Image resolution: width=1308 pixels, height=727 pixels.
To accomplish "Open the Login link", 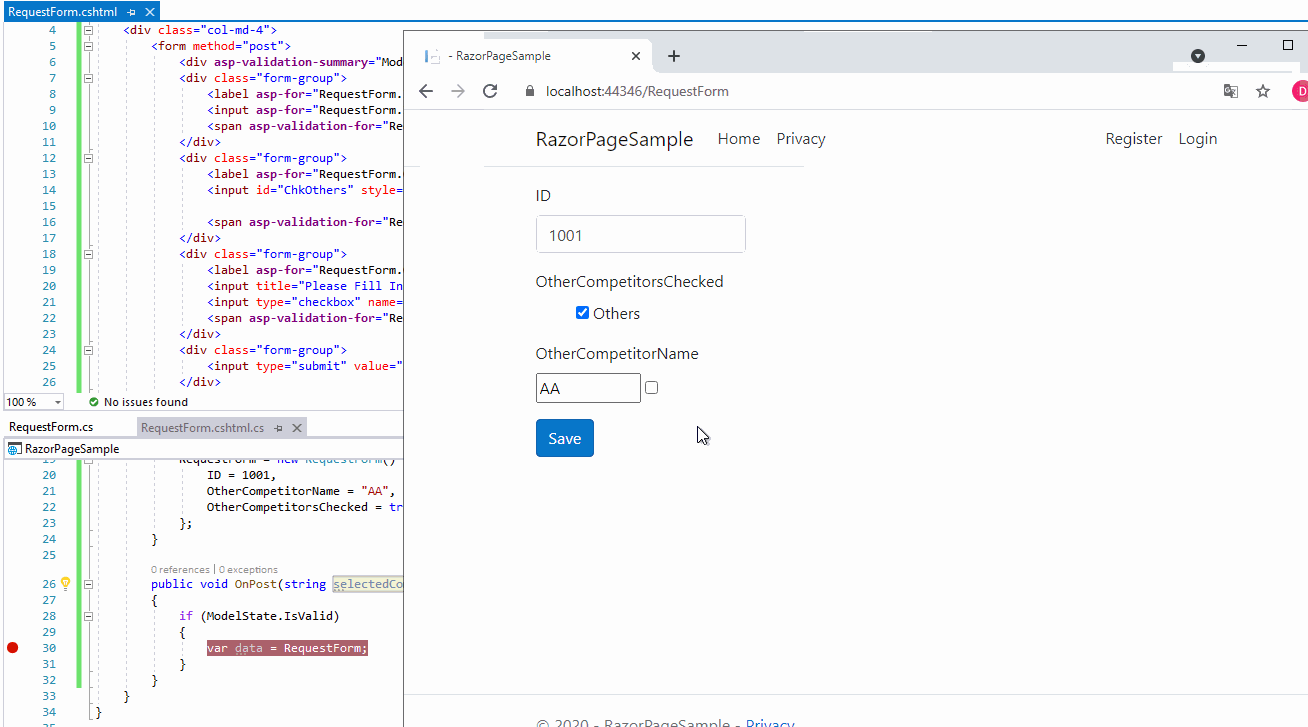I will point(1197,139).
